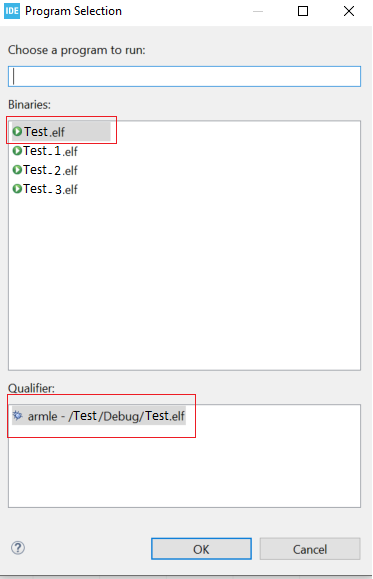This screenshot has height=579, width=373.
Task: Click the IDE logo in title bar
Action: (12, 11)
